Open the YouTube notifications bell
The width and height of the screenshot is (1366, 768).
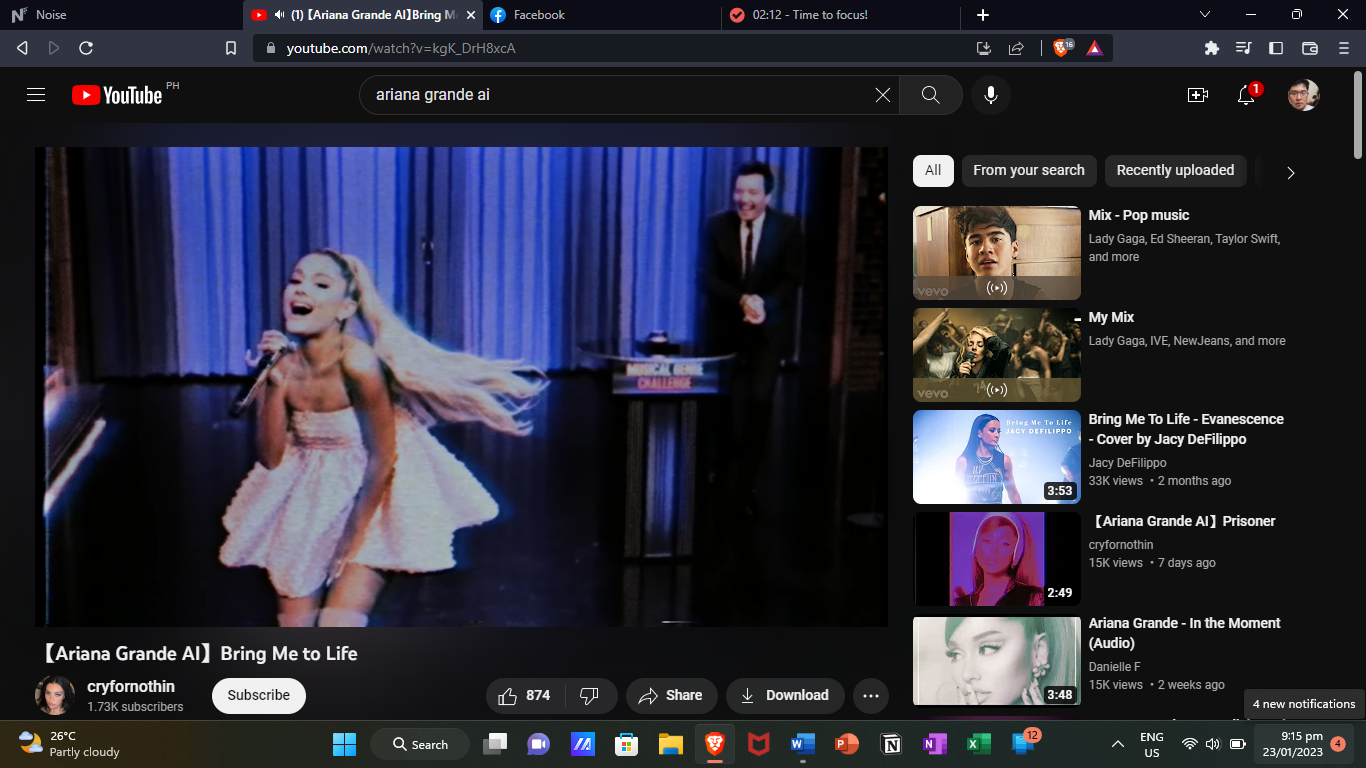coord(1247,95)
